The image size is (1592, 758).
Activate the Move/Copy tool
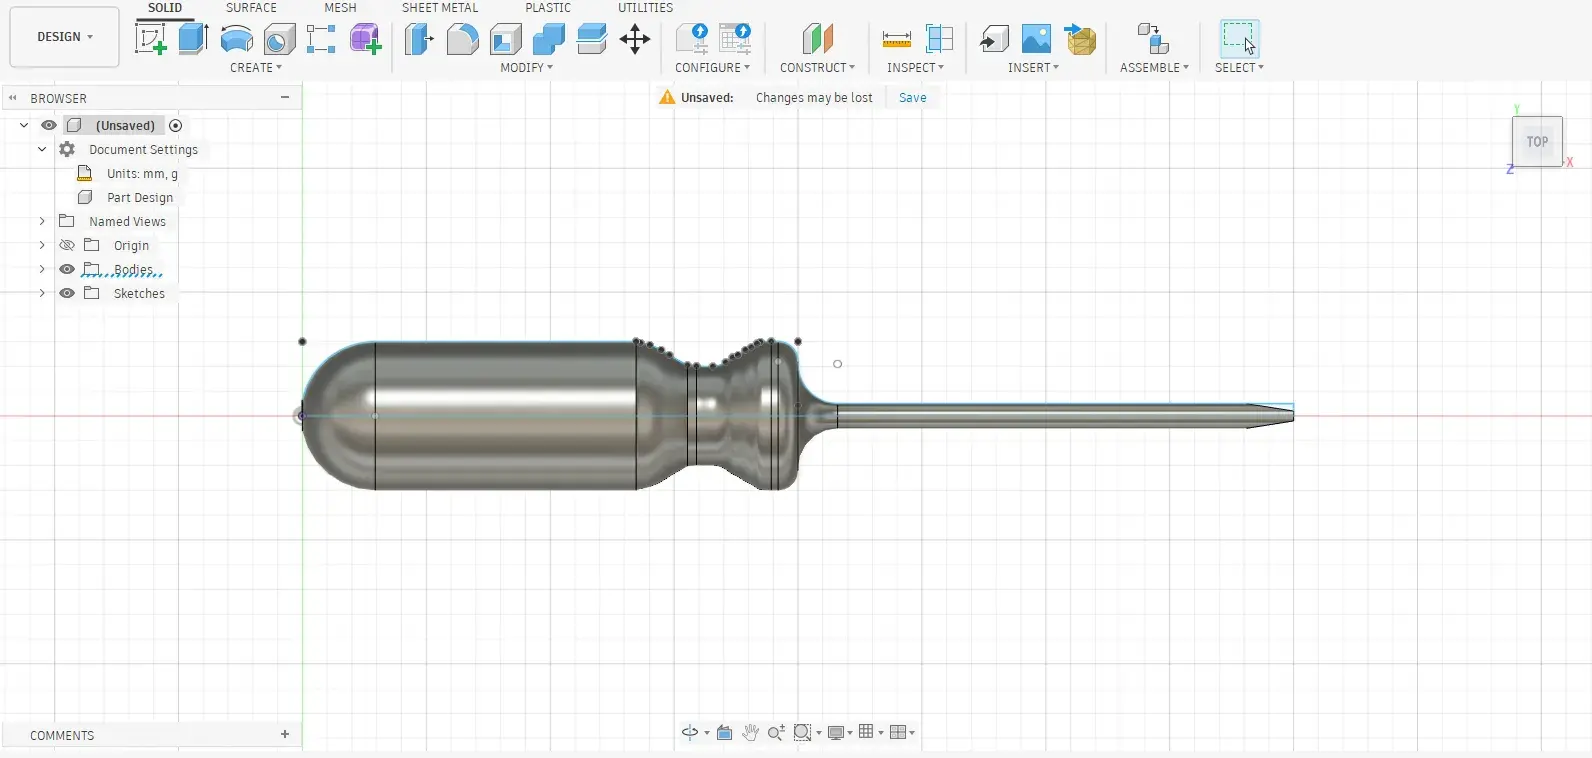point(635,39)
